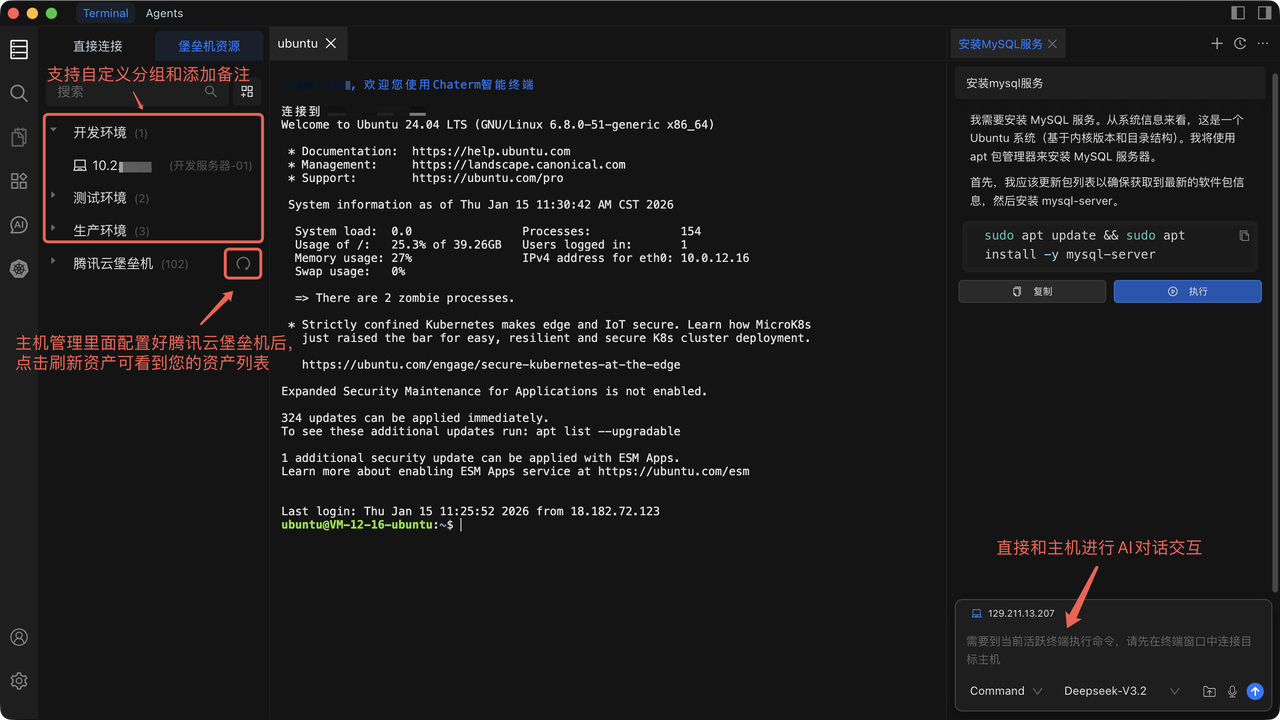Copy the code block with copy icon
This screenshot has width=1280, height=720.
[1244, 236]
